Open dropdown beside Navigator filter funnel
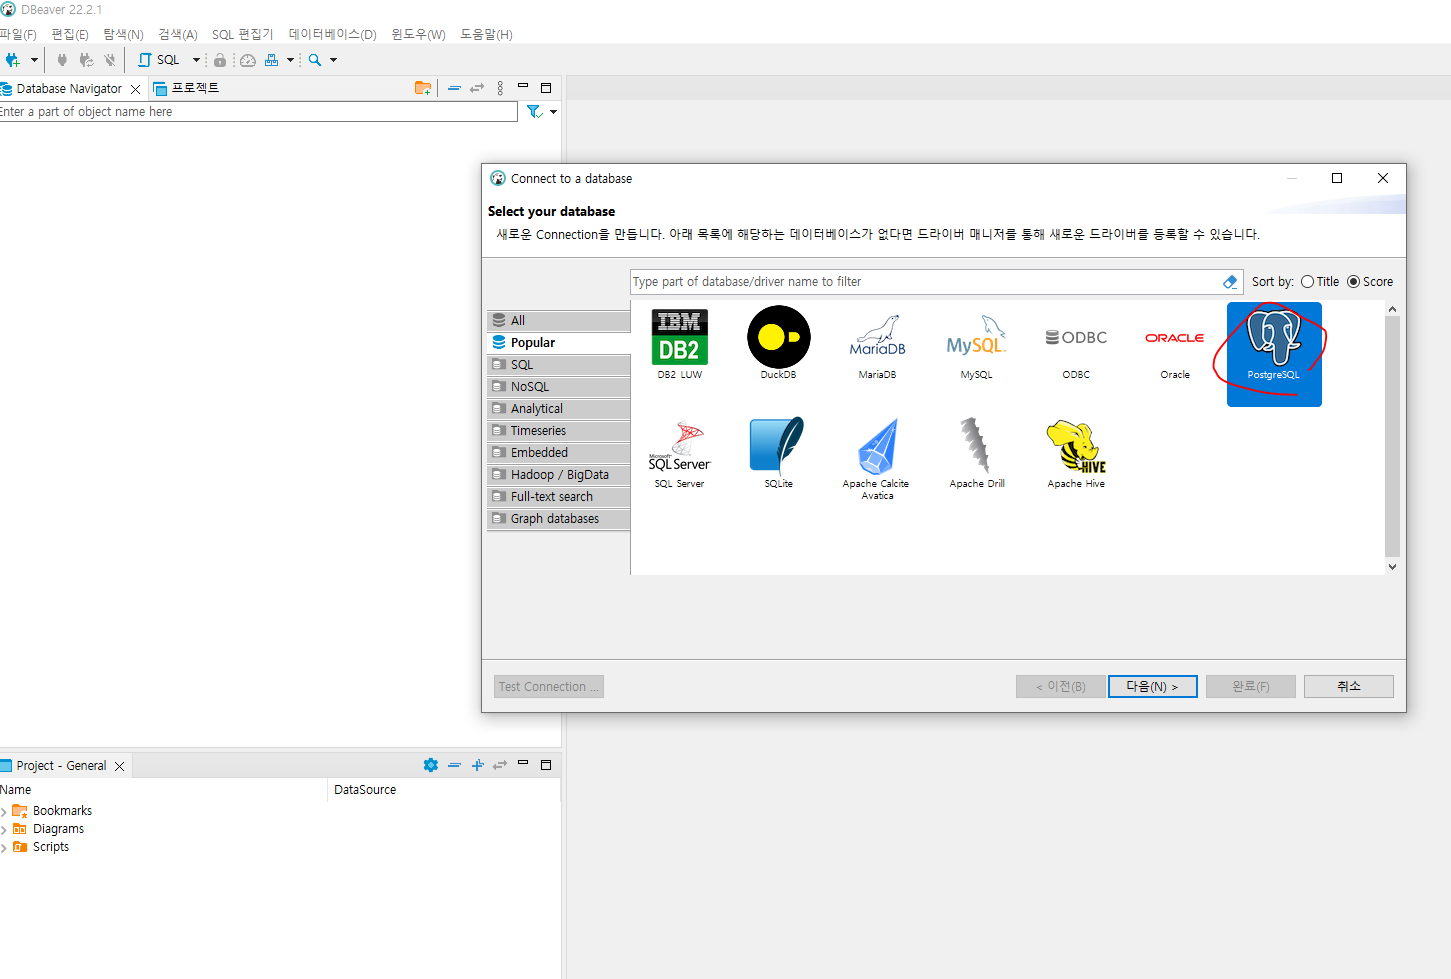The image size is (1451, 979). tap(553, 112)
